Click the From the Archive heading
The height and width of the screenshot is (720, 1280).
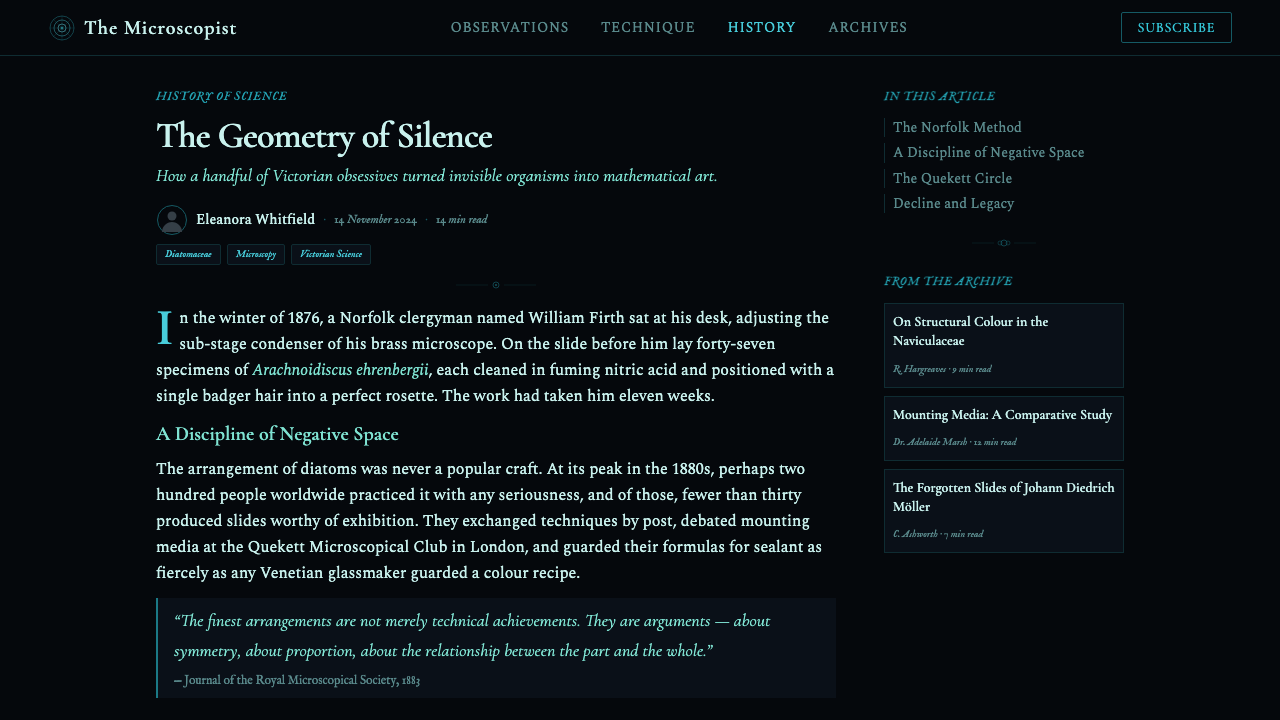[x=948, y=281]
